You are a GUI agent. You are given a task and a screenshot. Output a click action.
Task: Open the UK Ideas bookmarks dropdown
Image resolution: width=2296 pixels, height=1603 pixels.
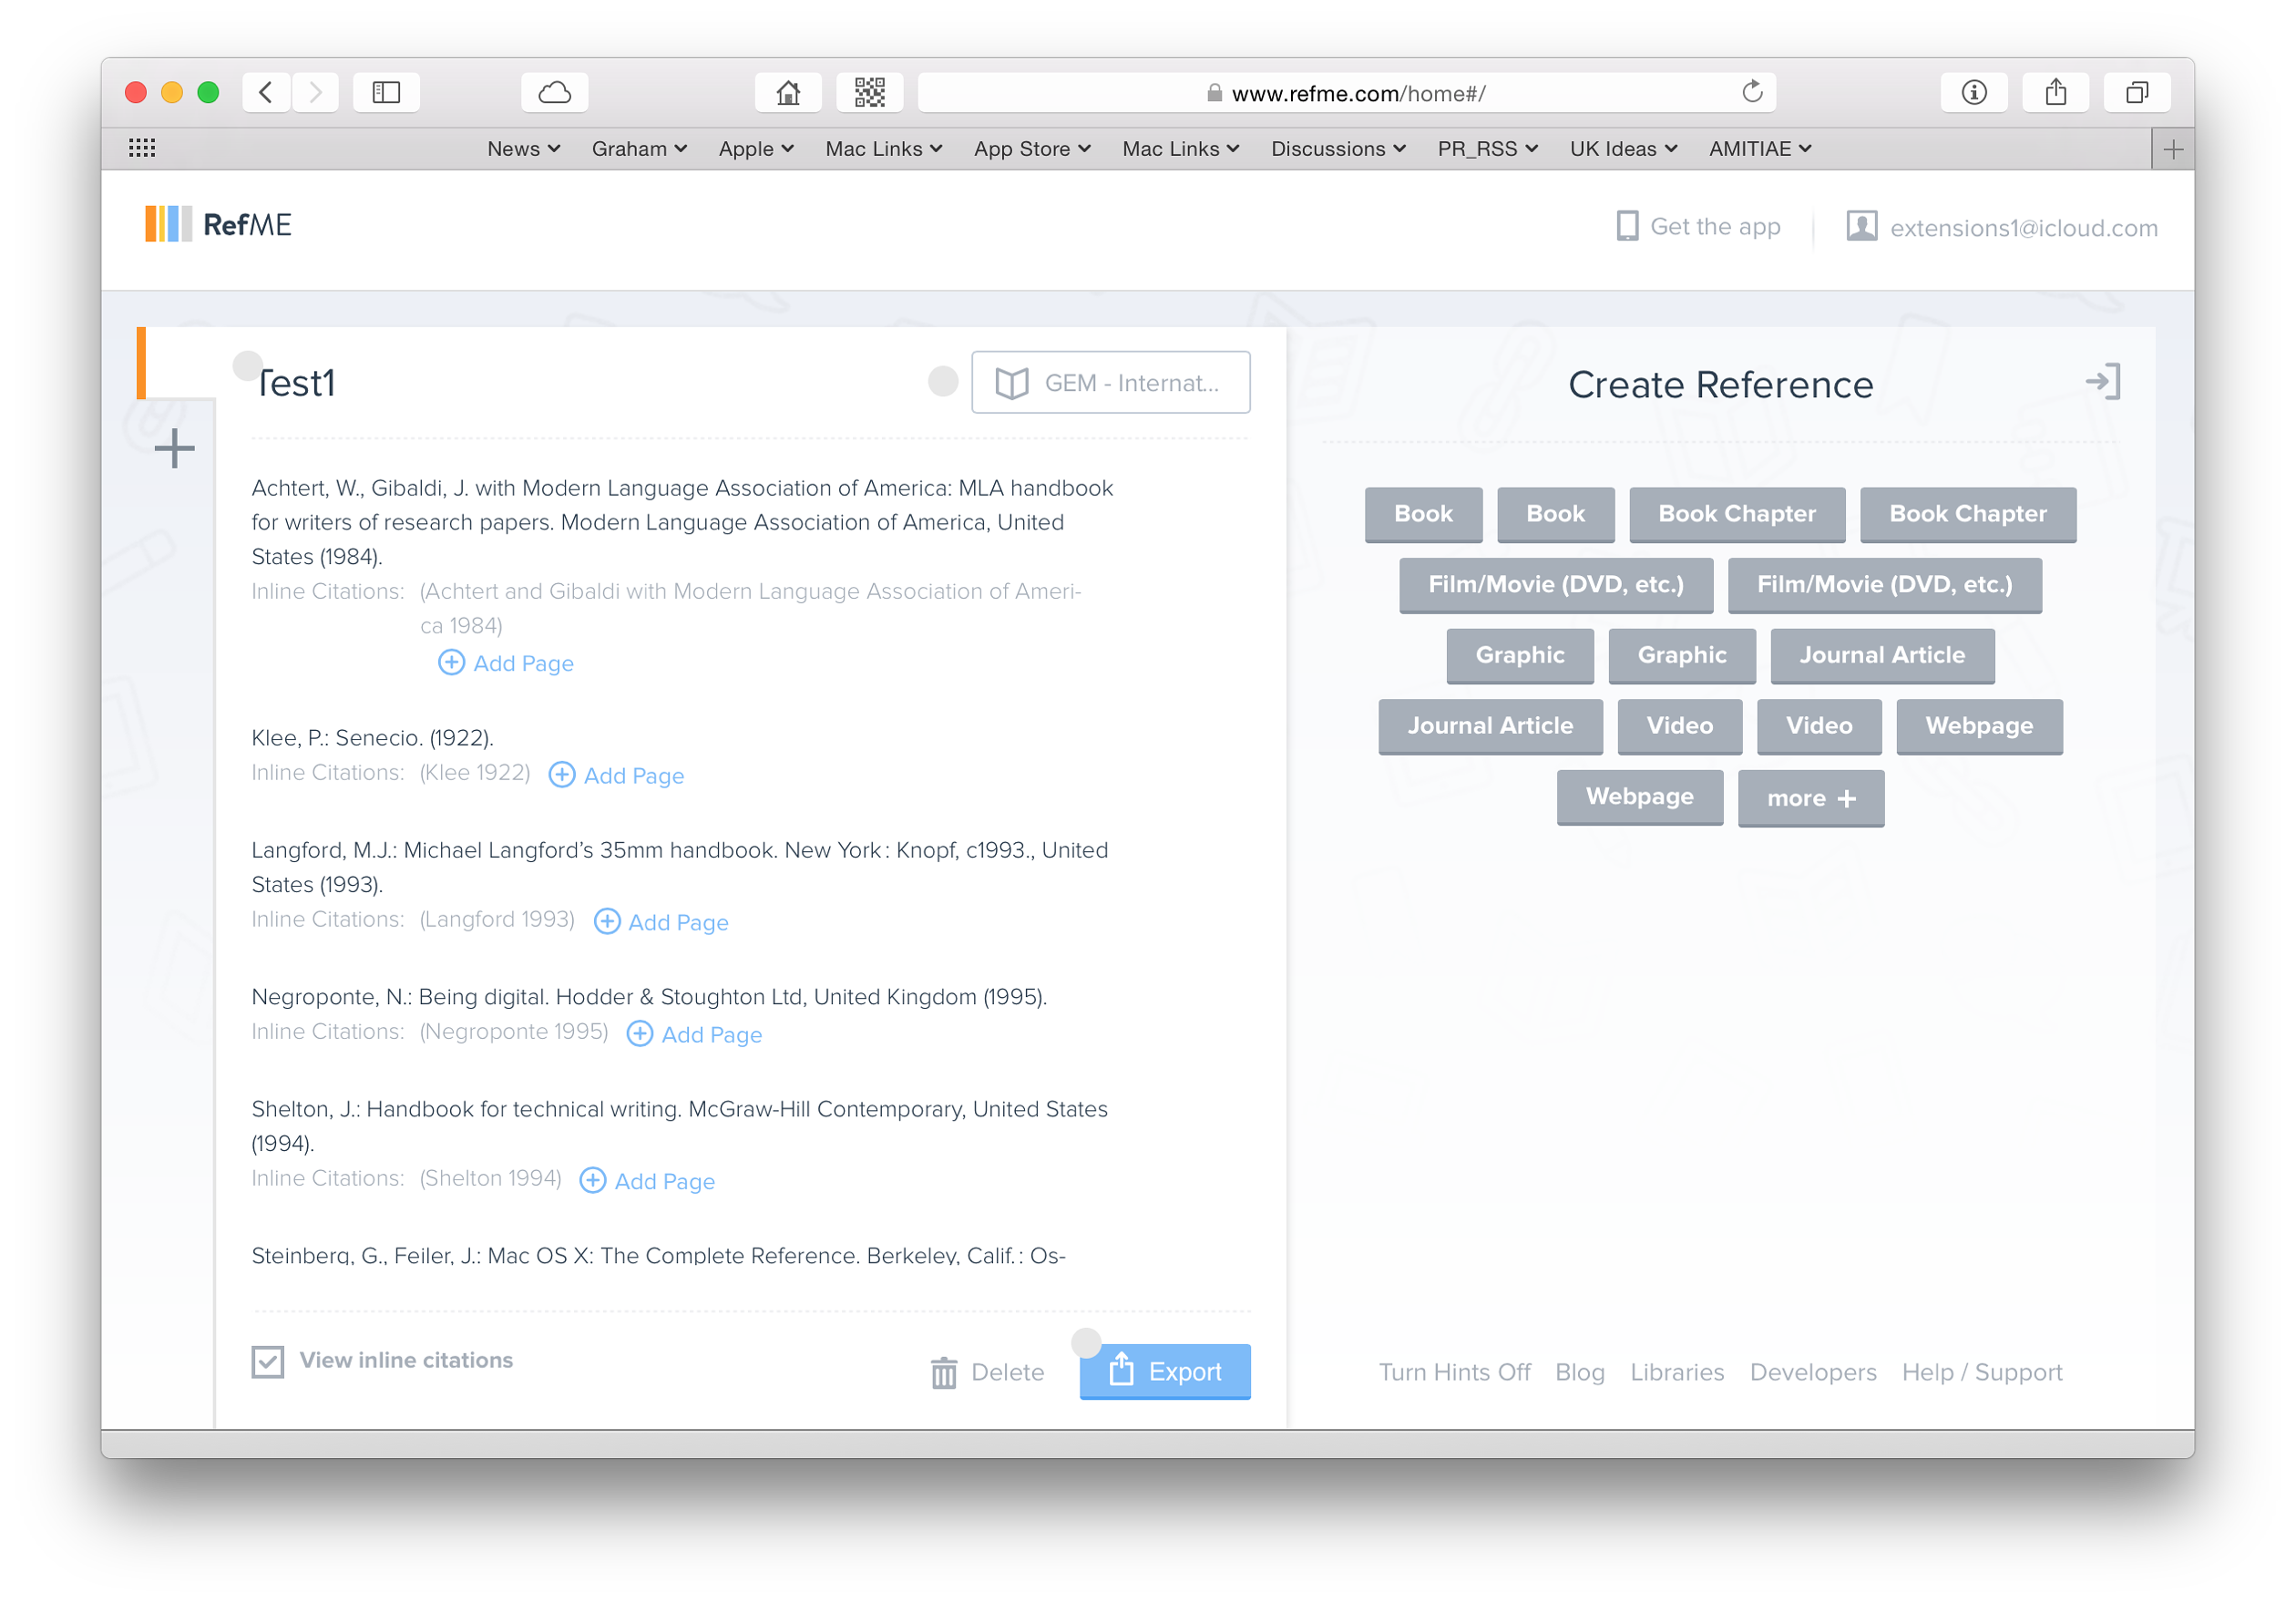[1623, 149]
